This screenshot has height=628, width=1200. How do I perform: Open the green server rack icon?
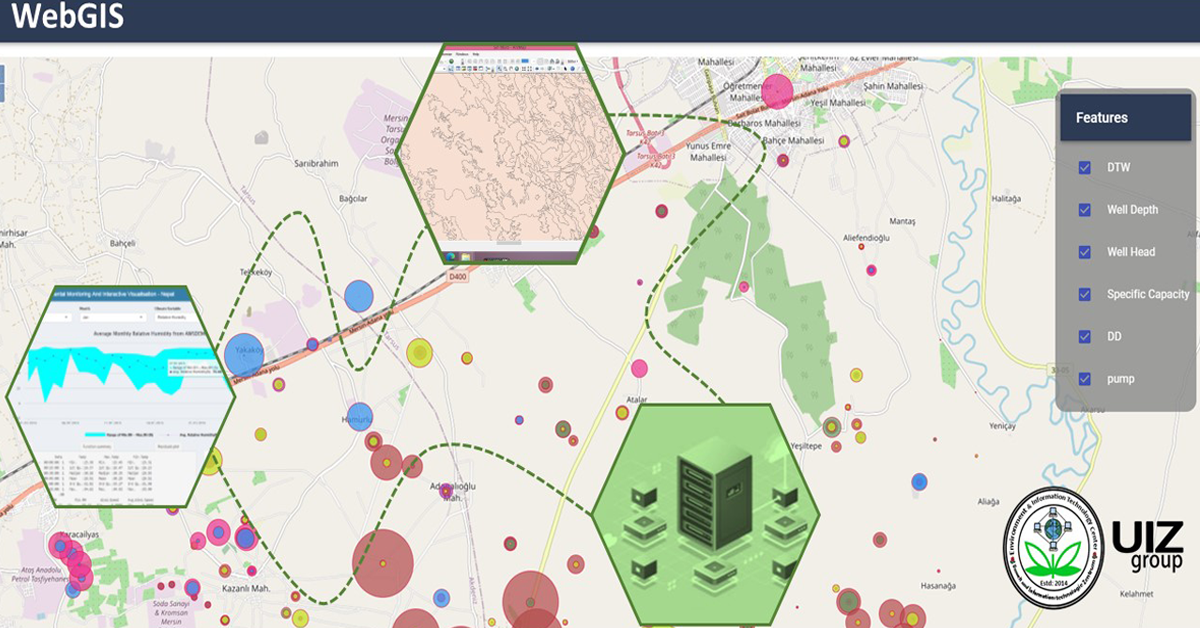[x=705, y=513]
